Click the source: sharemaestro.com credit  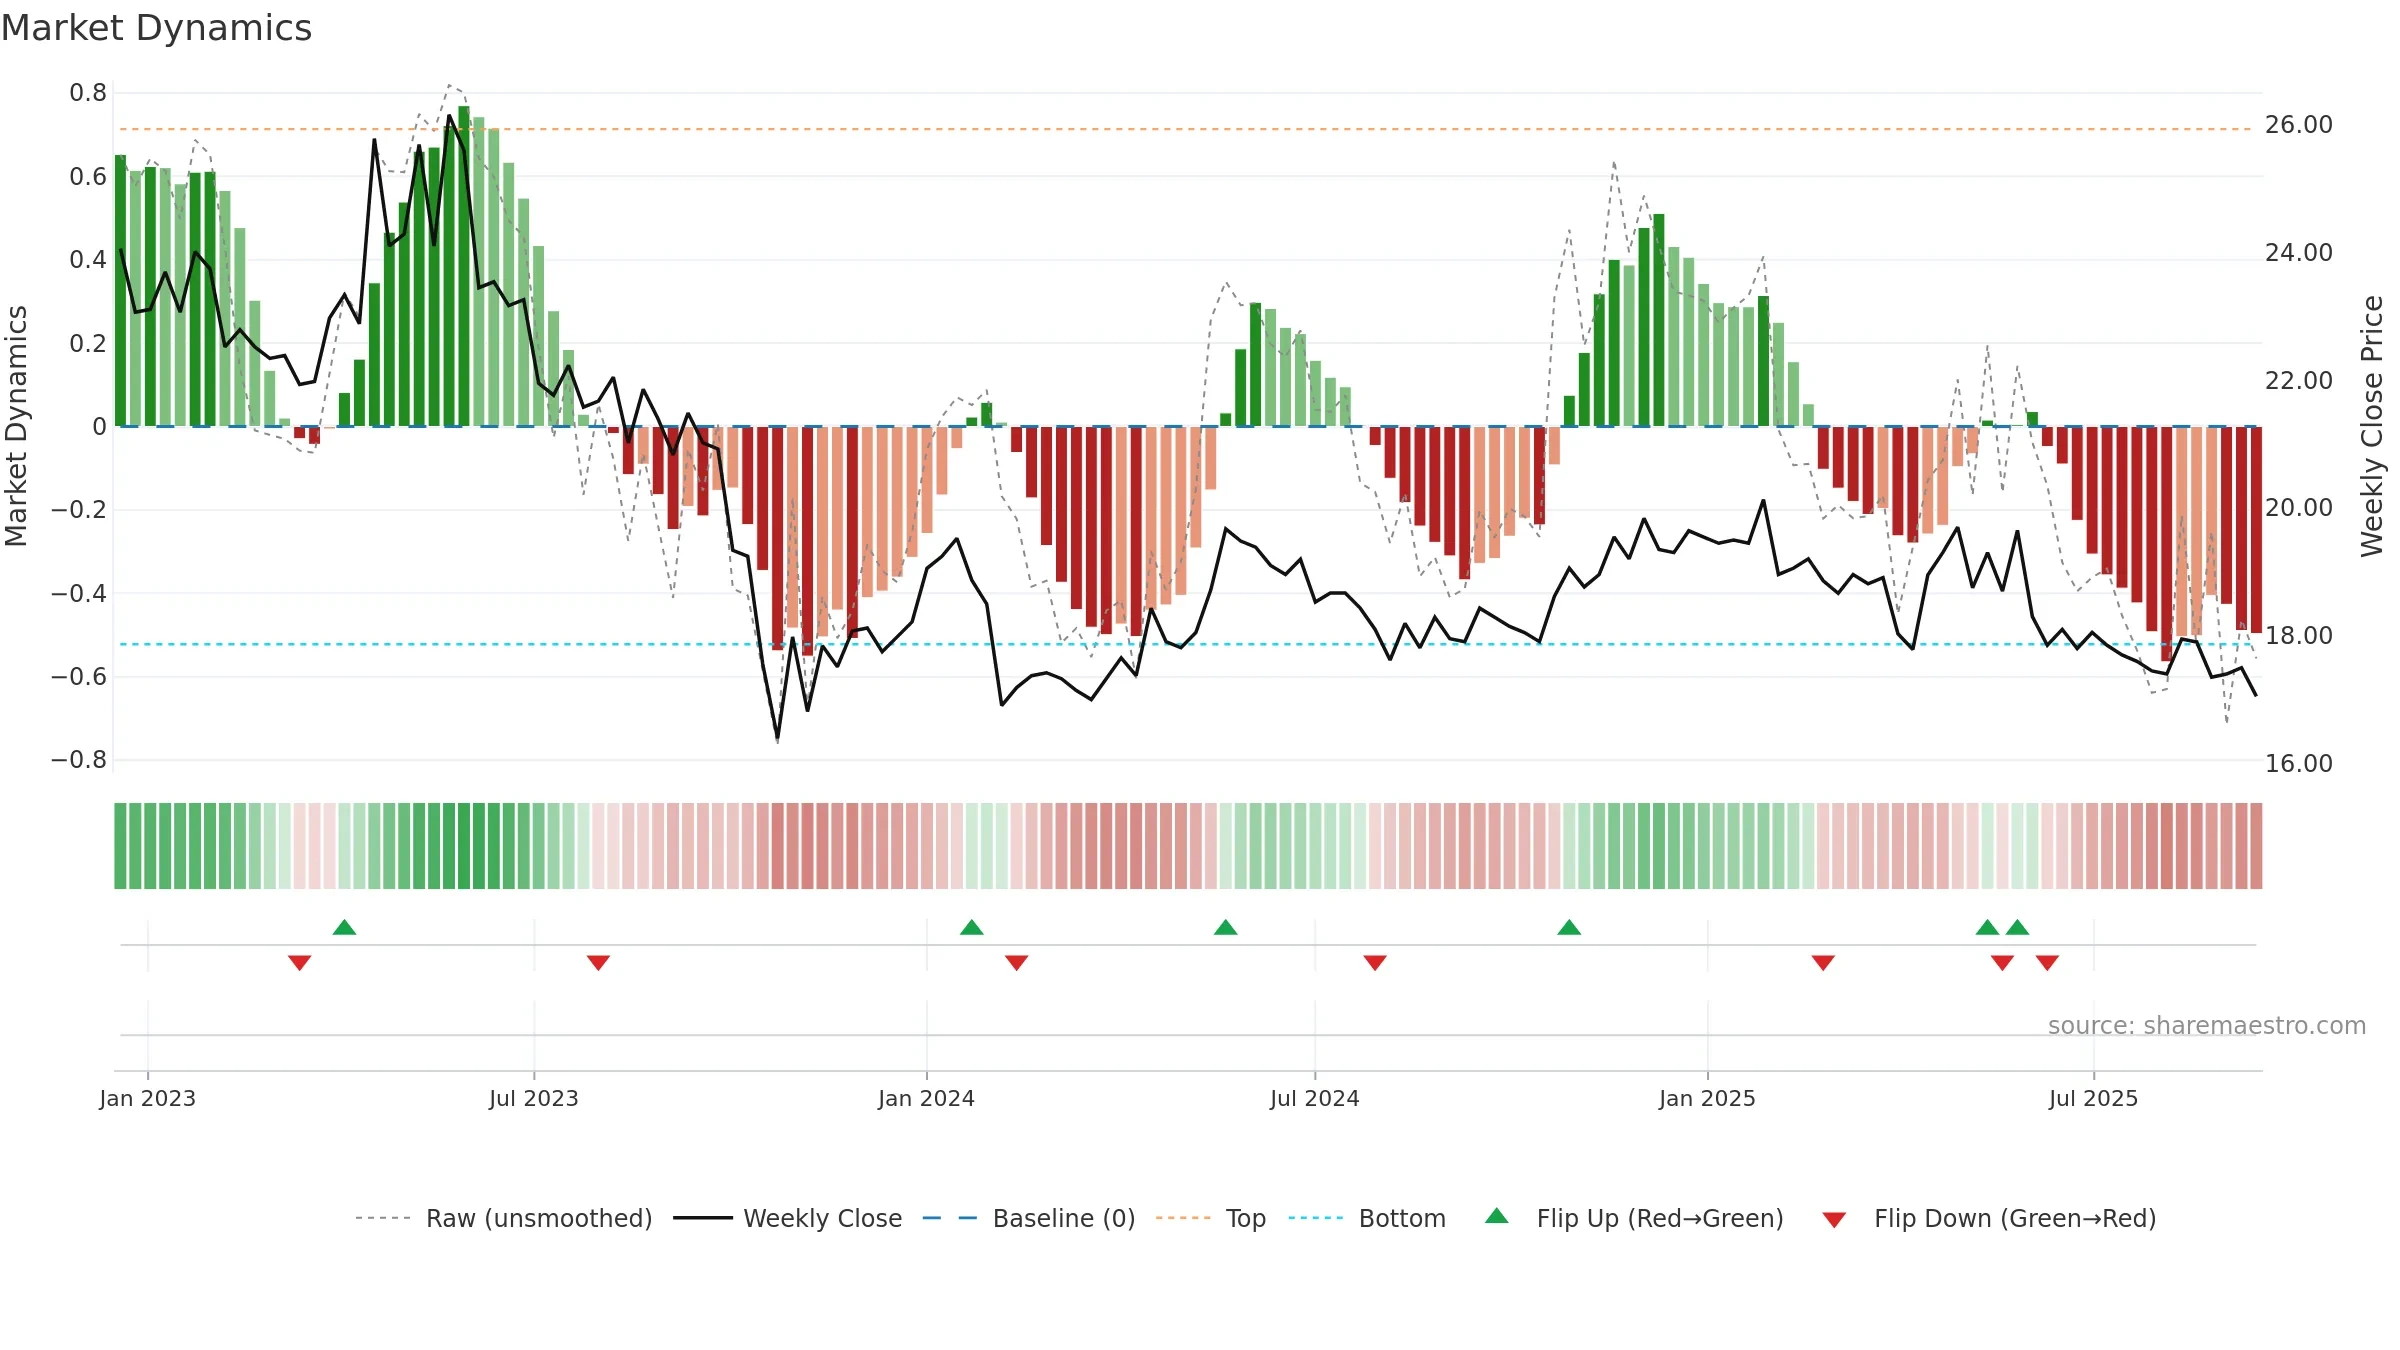click(x=2207, y=1025)
